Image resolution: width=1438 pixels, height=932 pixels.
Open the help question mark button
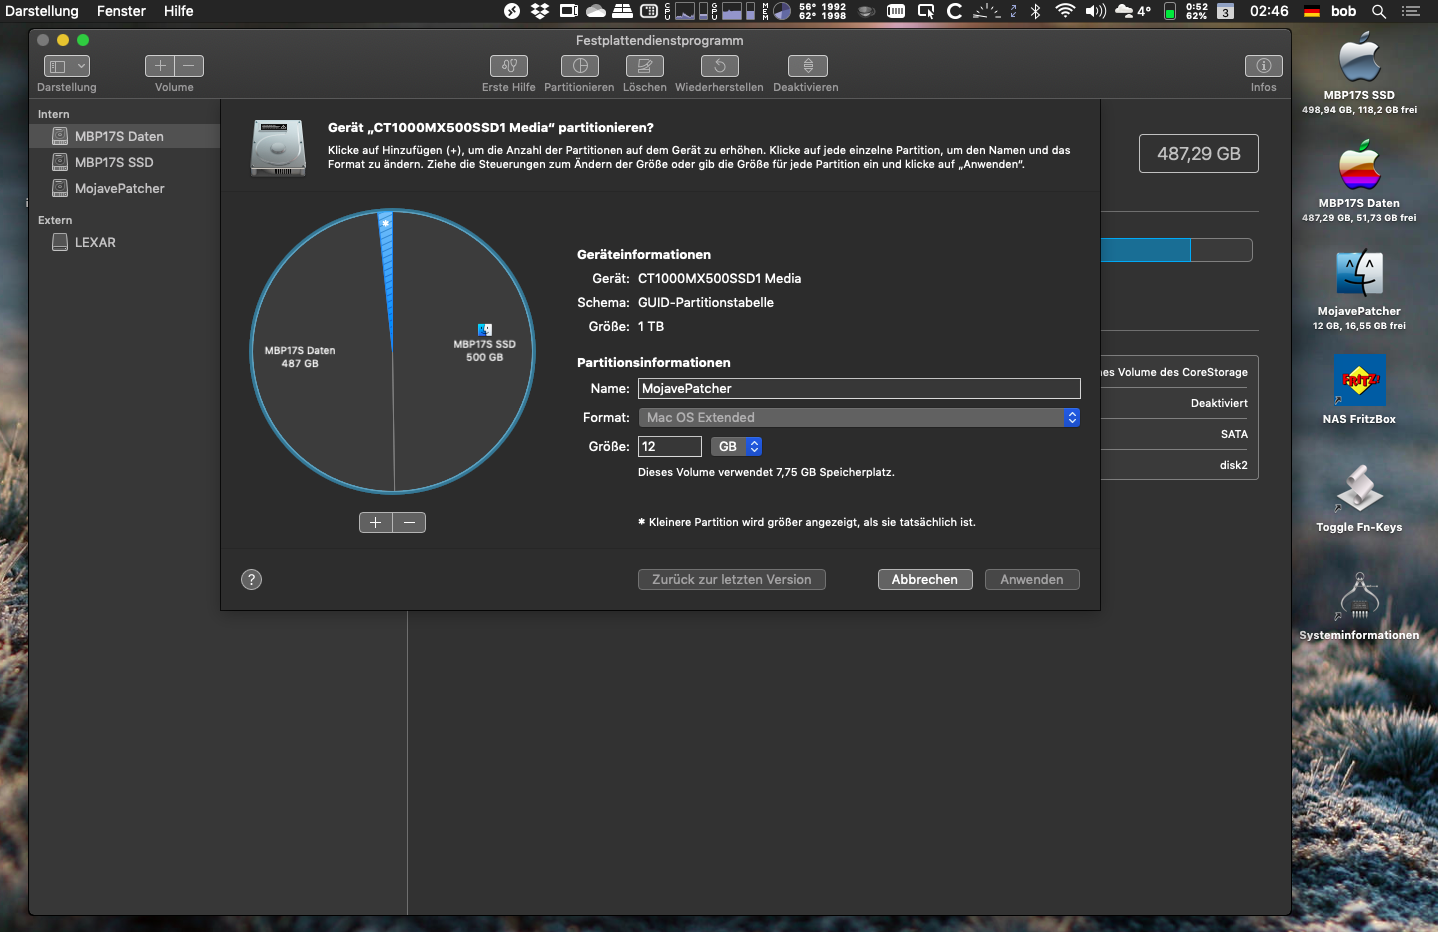(252, 580)
